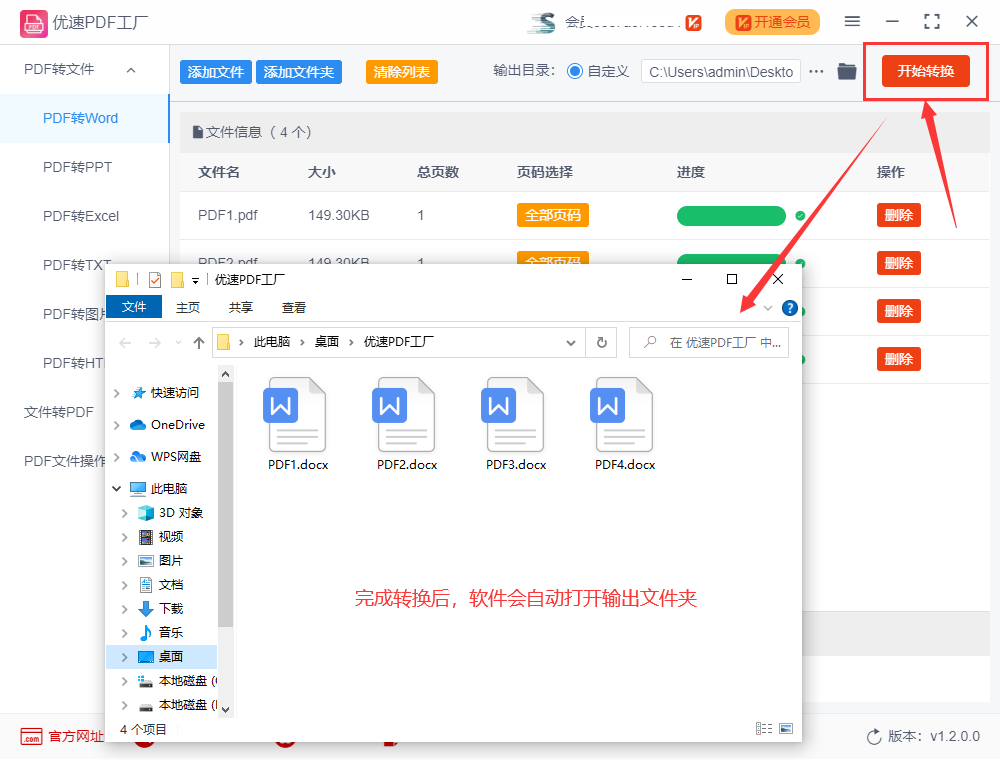Open PDF1.docx file icon

pos(297,414)
